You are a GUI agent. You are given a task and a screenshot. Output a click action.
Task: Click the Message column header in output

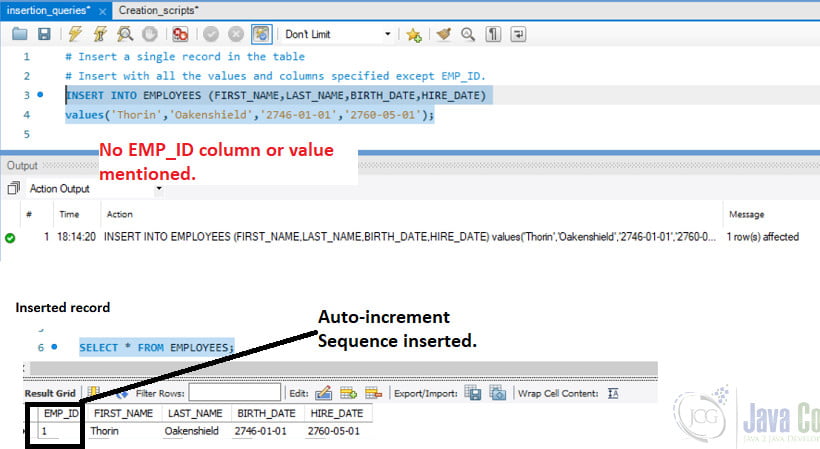[x=747, y=214]
